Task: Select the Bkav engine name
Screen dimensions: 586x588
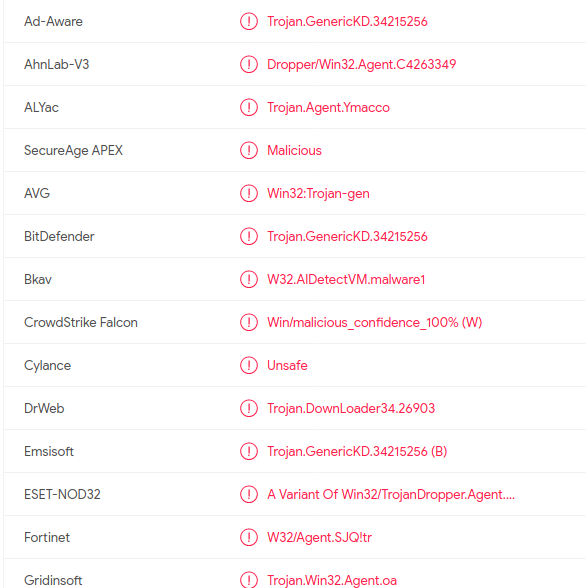Action: pos(38,279)
